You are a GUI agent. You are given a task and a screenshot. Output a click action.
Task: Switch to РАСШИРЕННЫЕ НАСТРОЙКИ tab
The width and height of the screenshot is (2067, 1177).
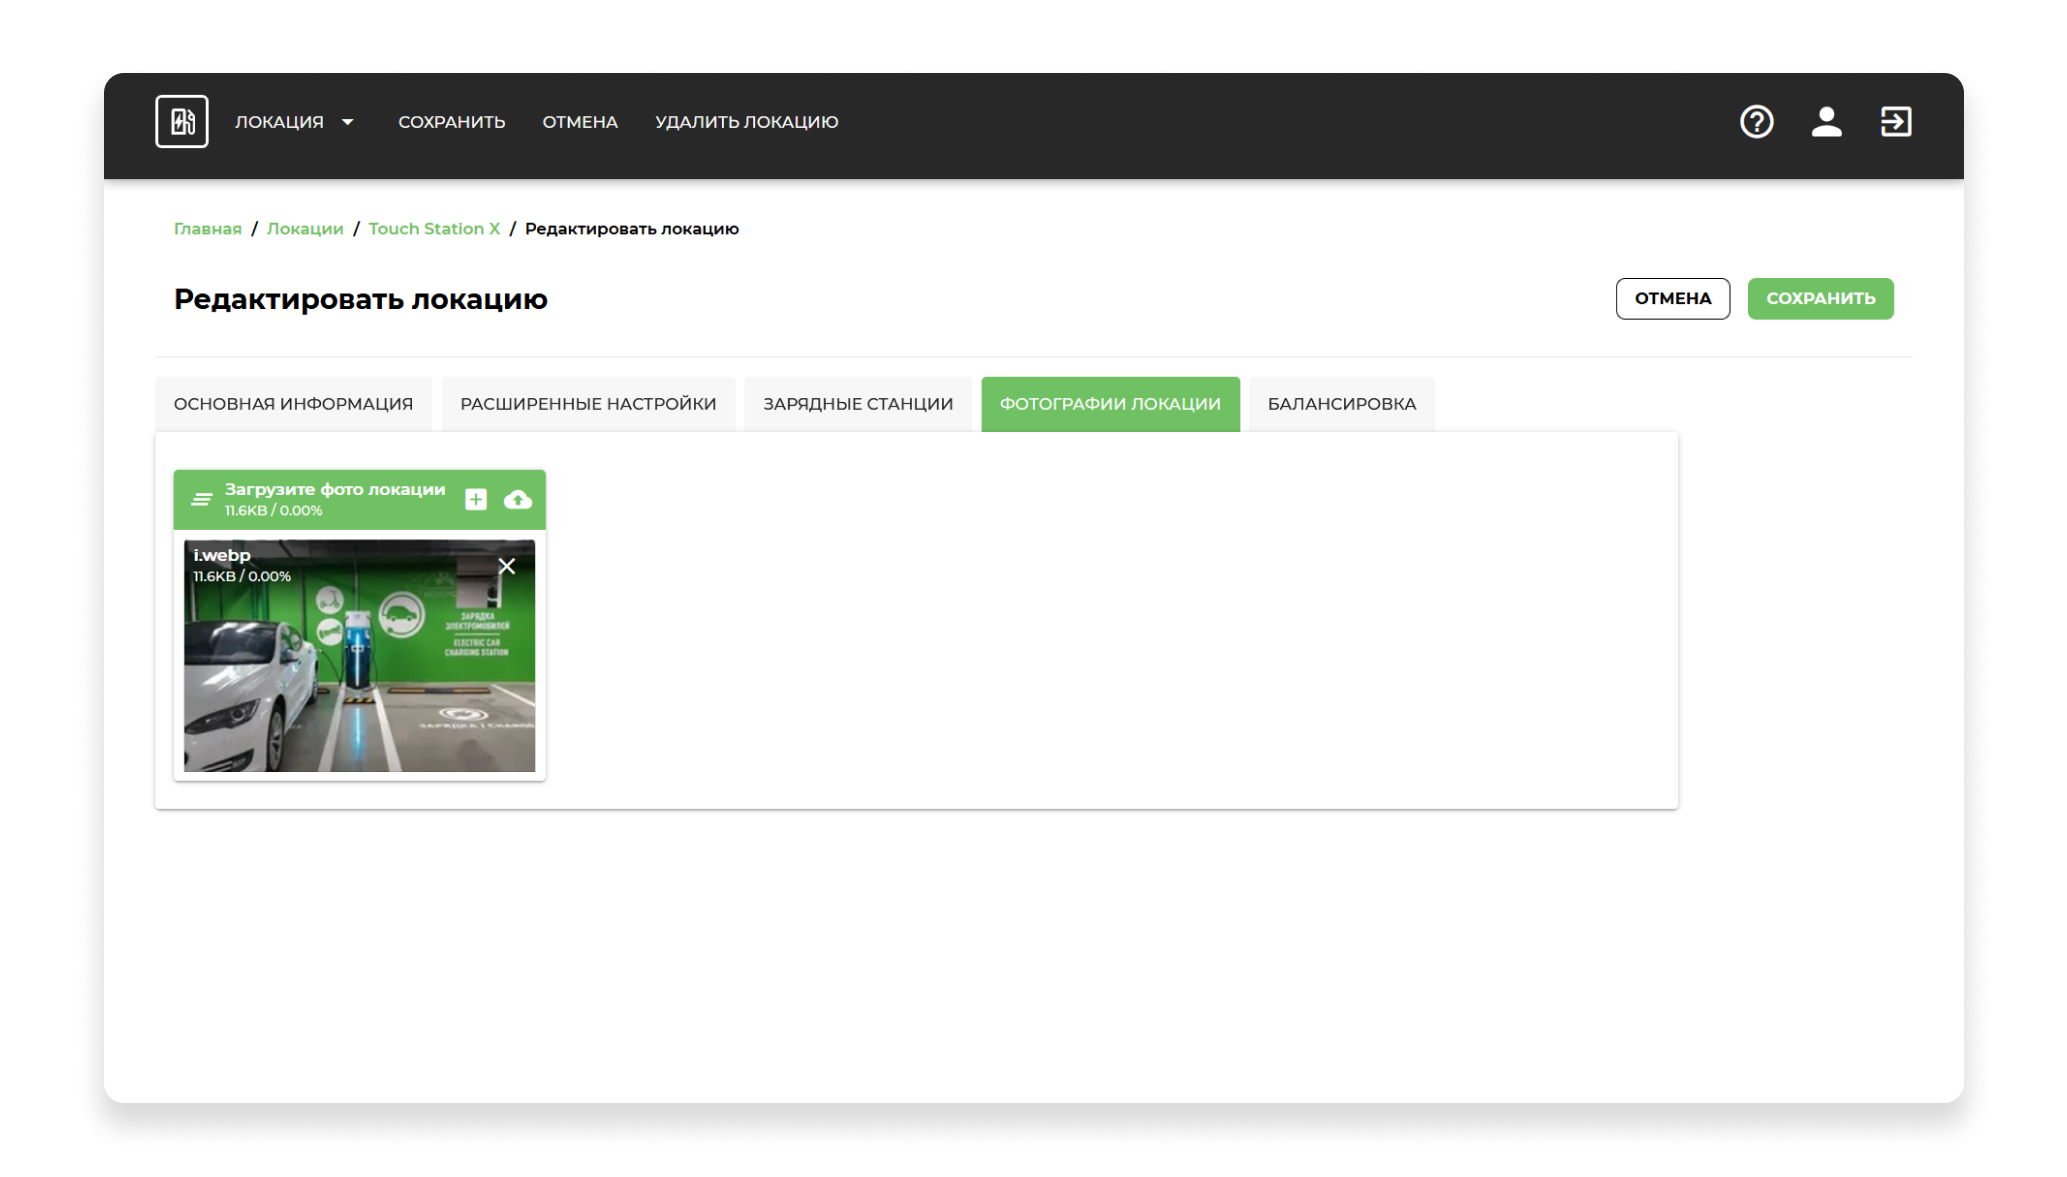coord(588,404)
